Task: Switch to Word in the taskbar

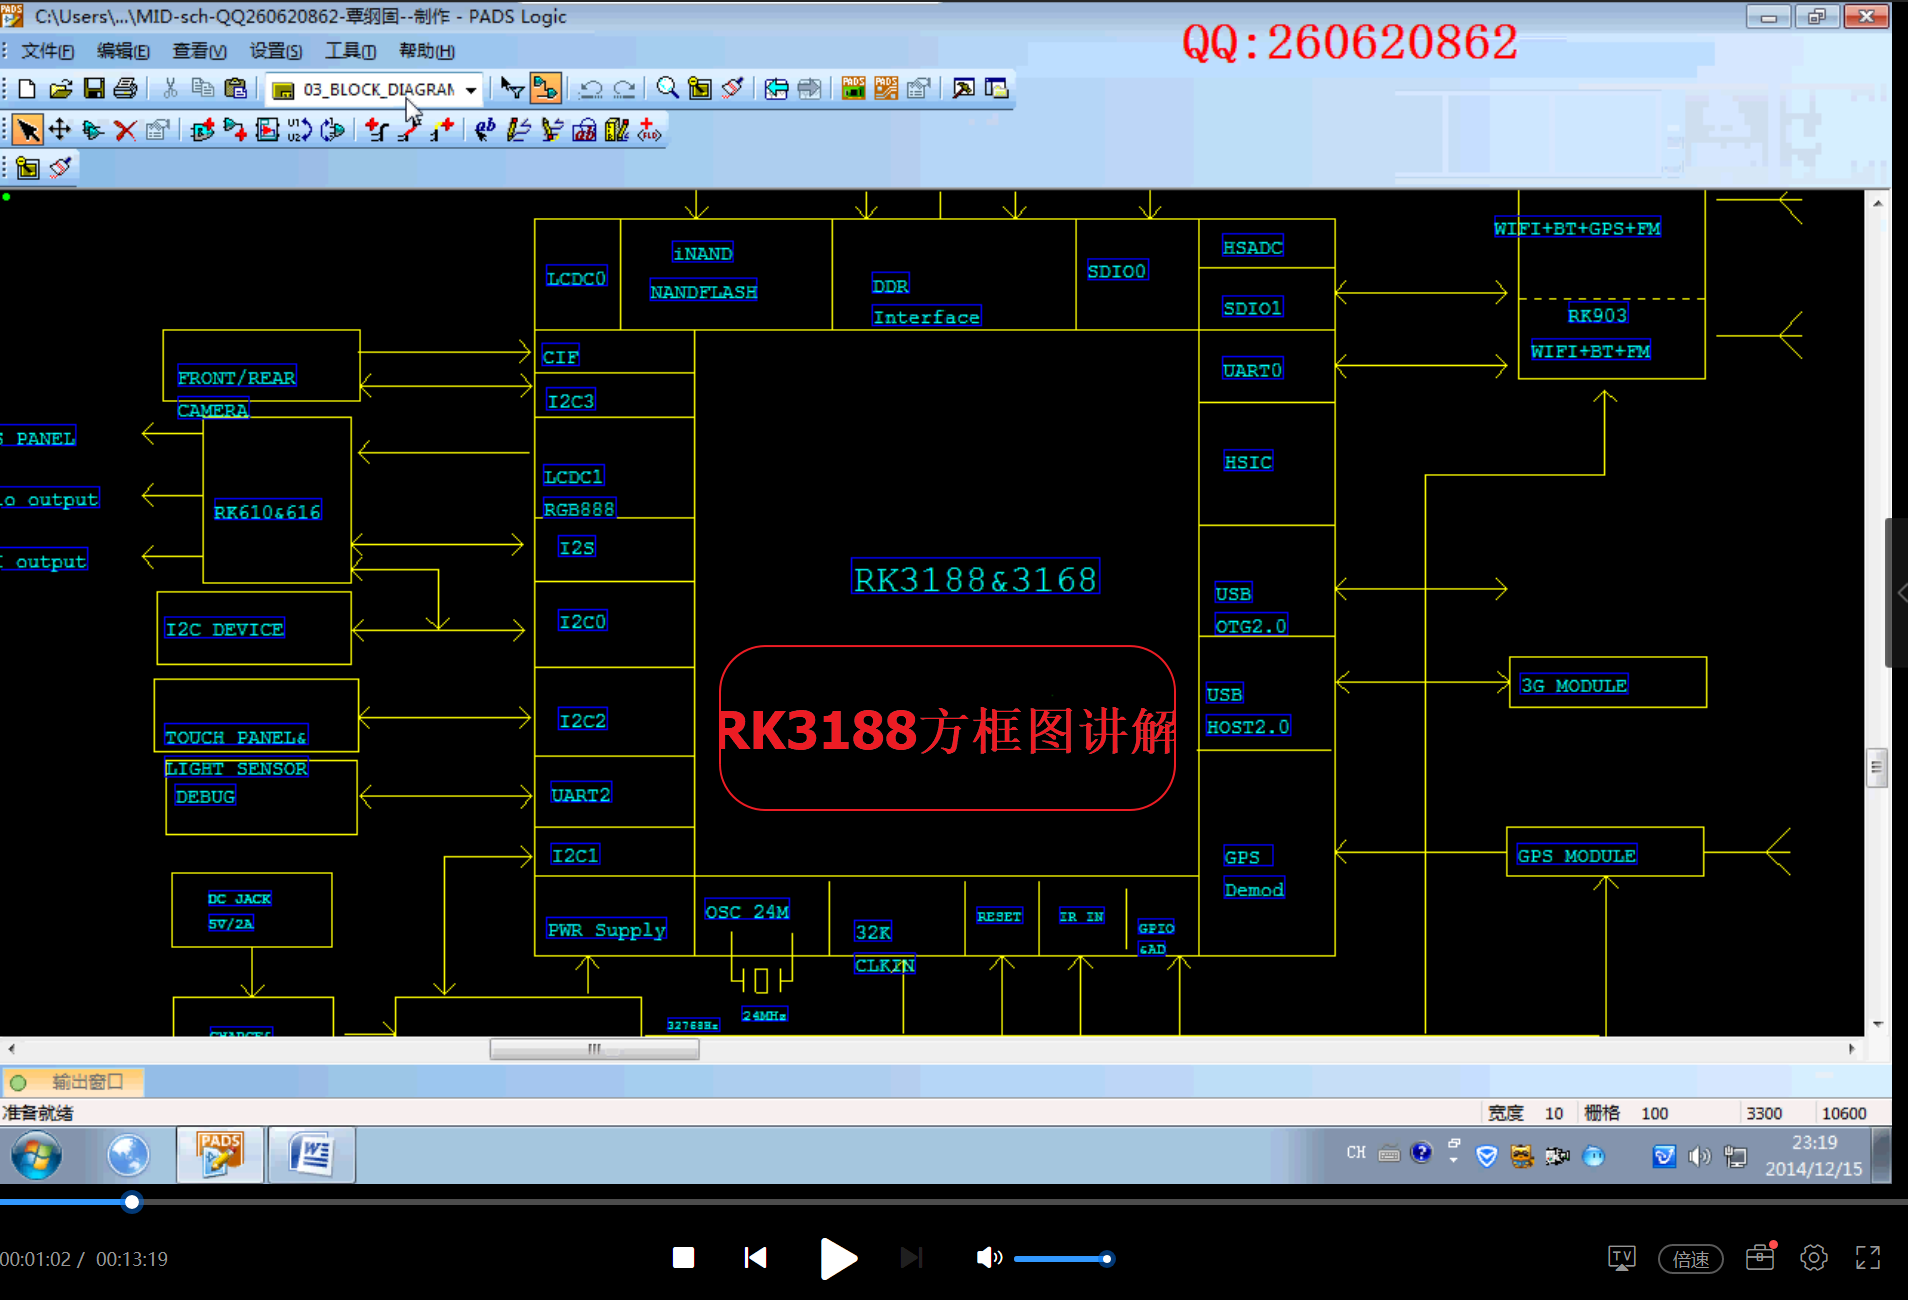Action: click(x=311, y=1155)
